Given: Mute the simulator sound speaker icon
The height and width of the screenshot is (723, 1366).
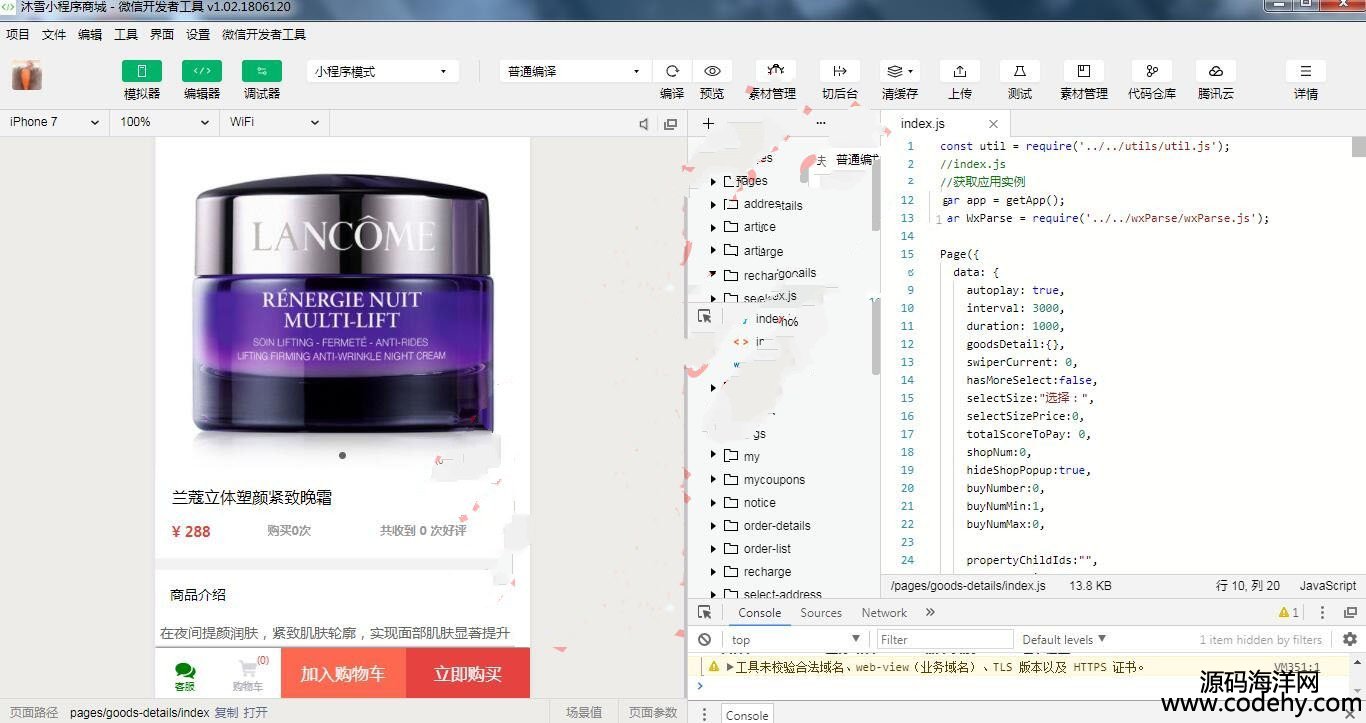Looking at the screenshot, I should (644, 124).
